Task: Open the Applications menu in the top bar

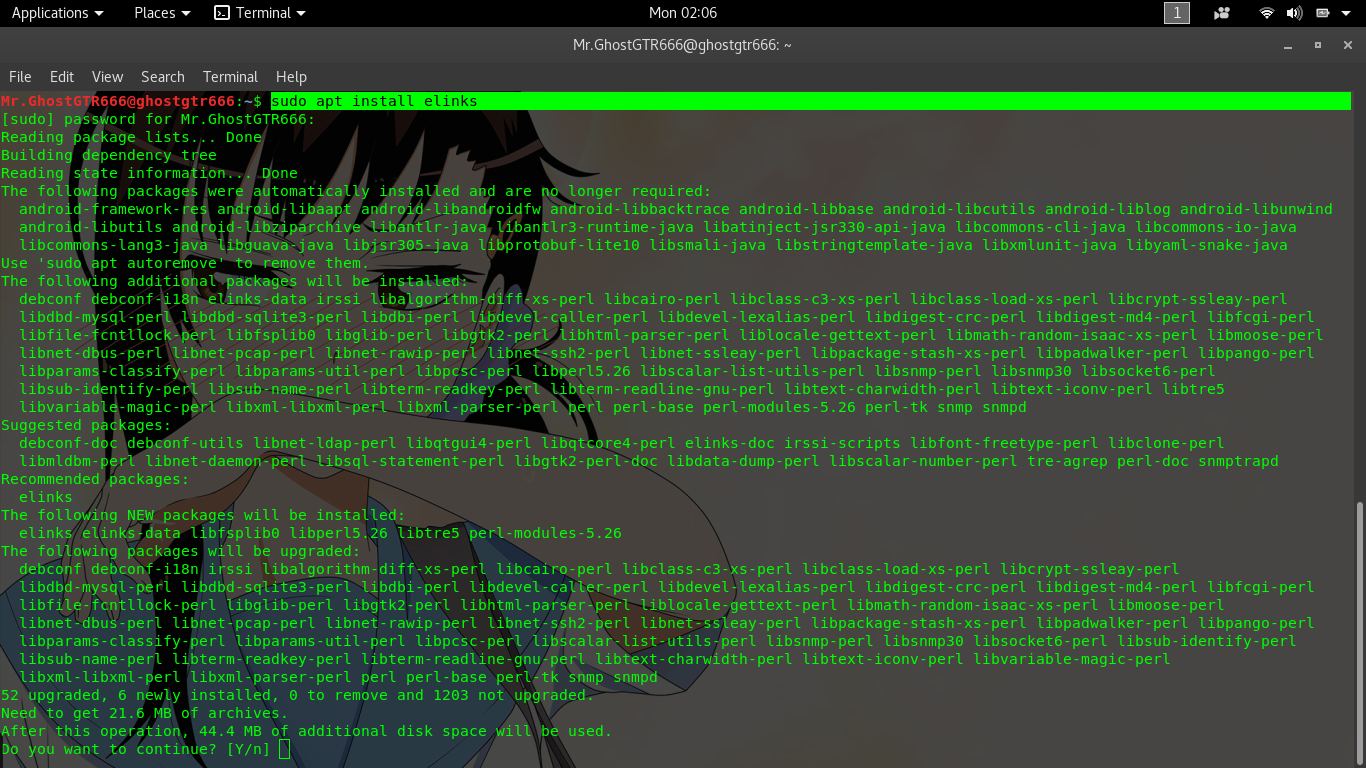Action: click(57, 13)
